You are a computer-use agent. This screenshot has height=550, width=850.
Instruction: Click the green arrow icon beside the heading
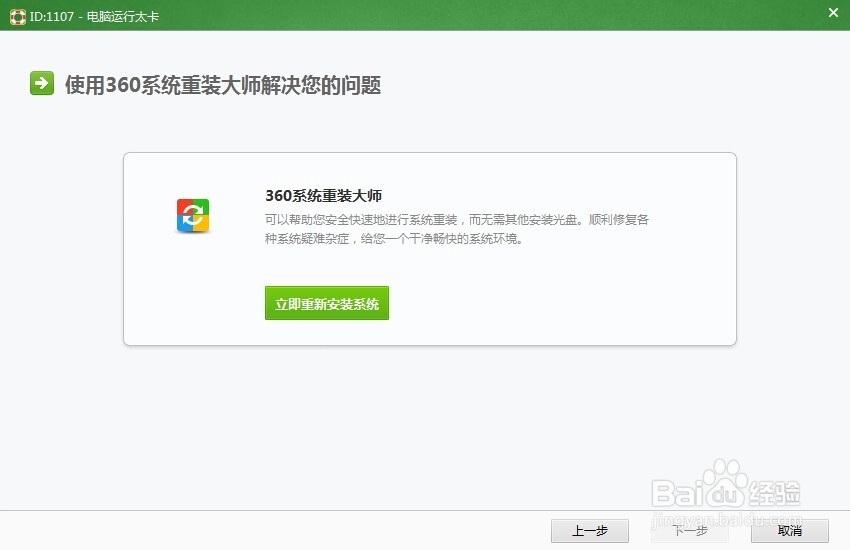point(42,83)
